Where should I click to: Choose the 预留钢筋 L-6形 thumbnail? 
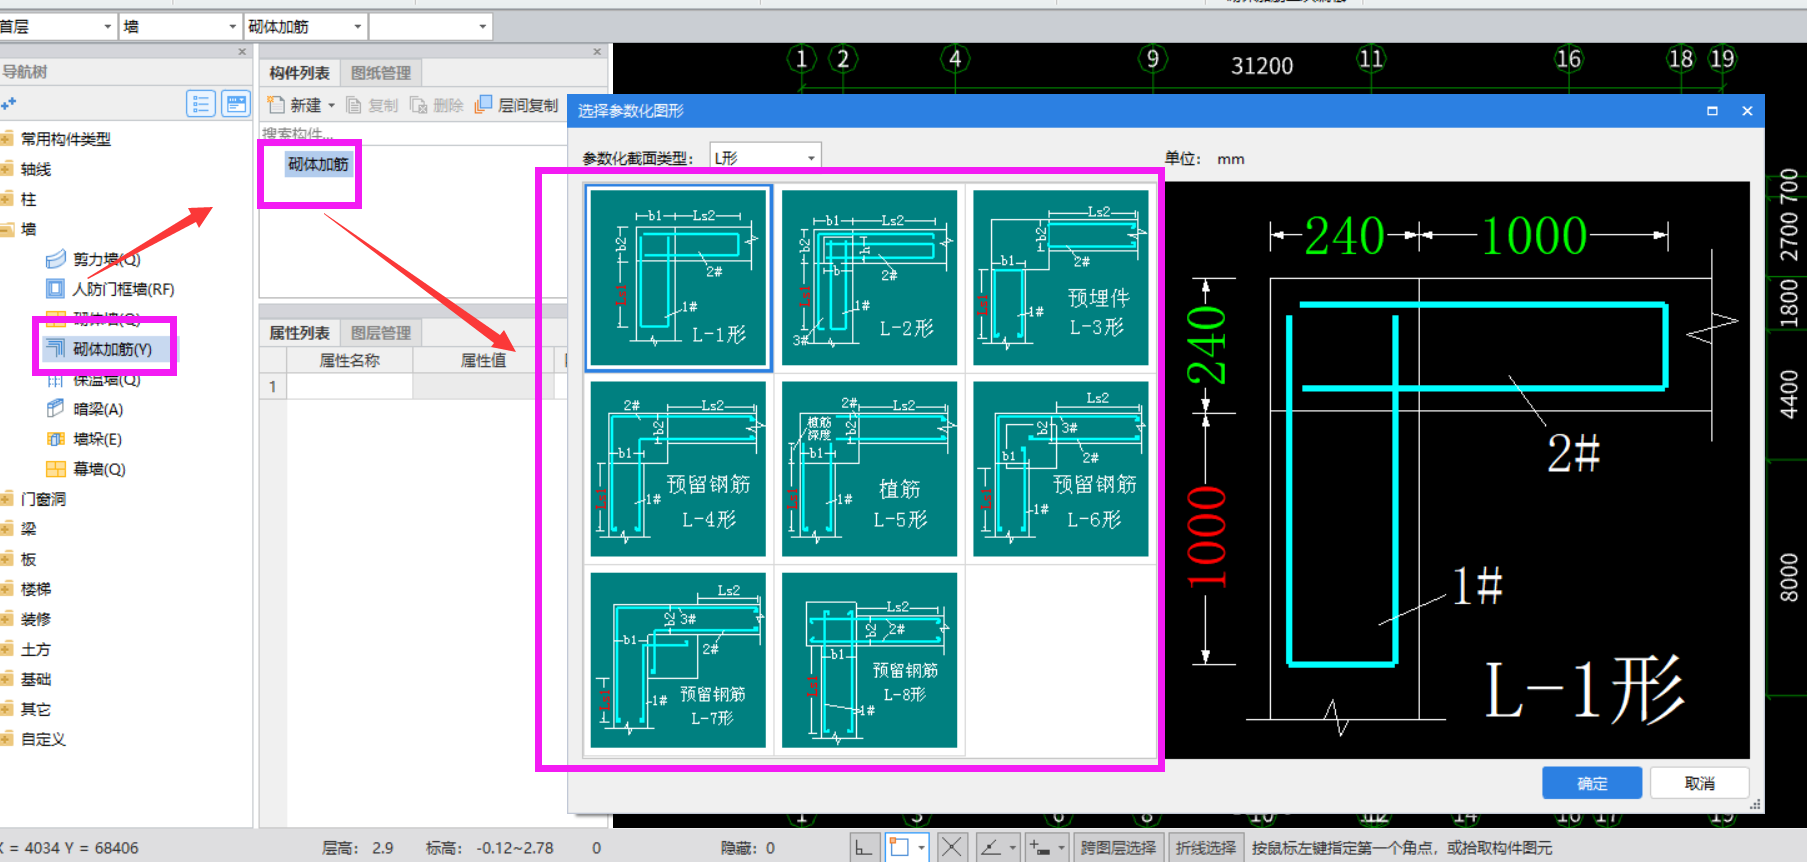point(1060,468)
